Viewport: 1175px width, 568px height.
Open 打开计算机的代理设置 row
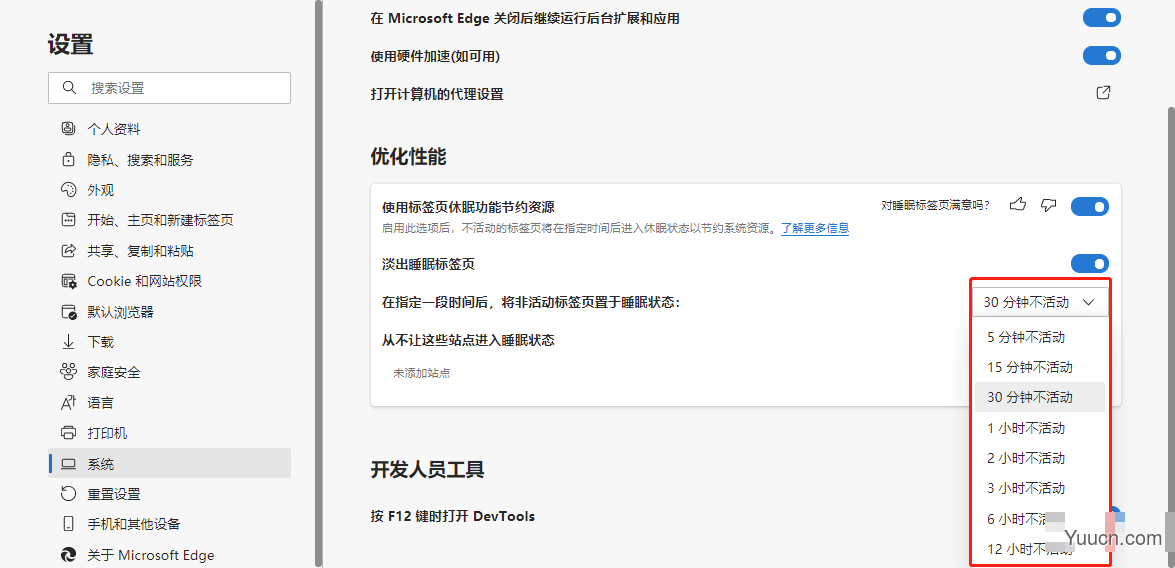coord(746,94)
